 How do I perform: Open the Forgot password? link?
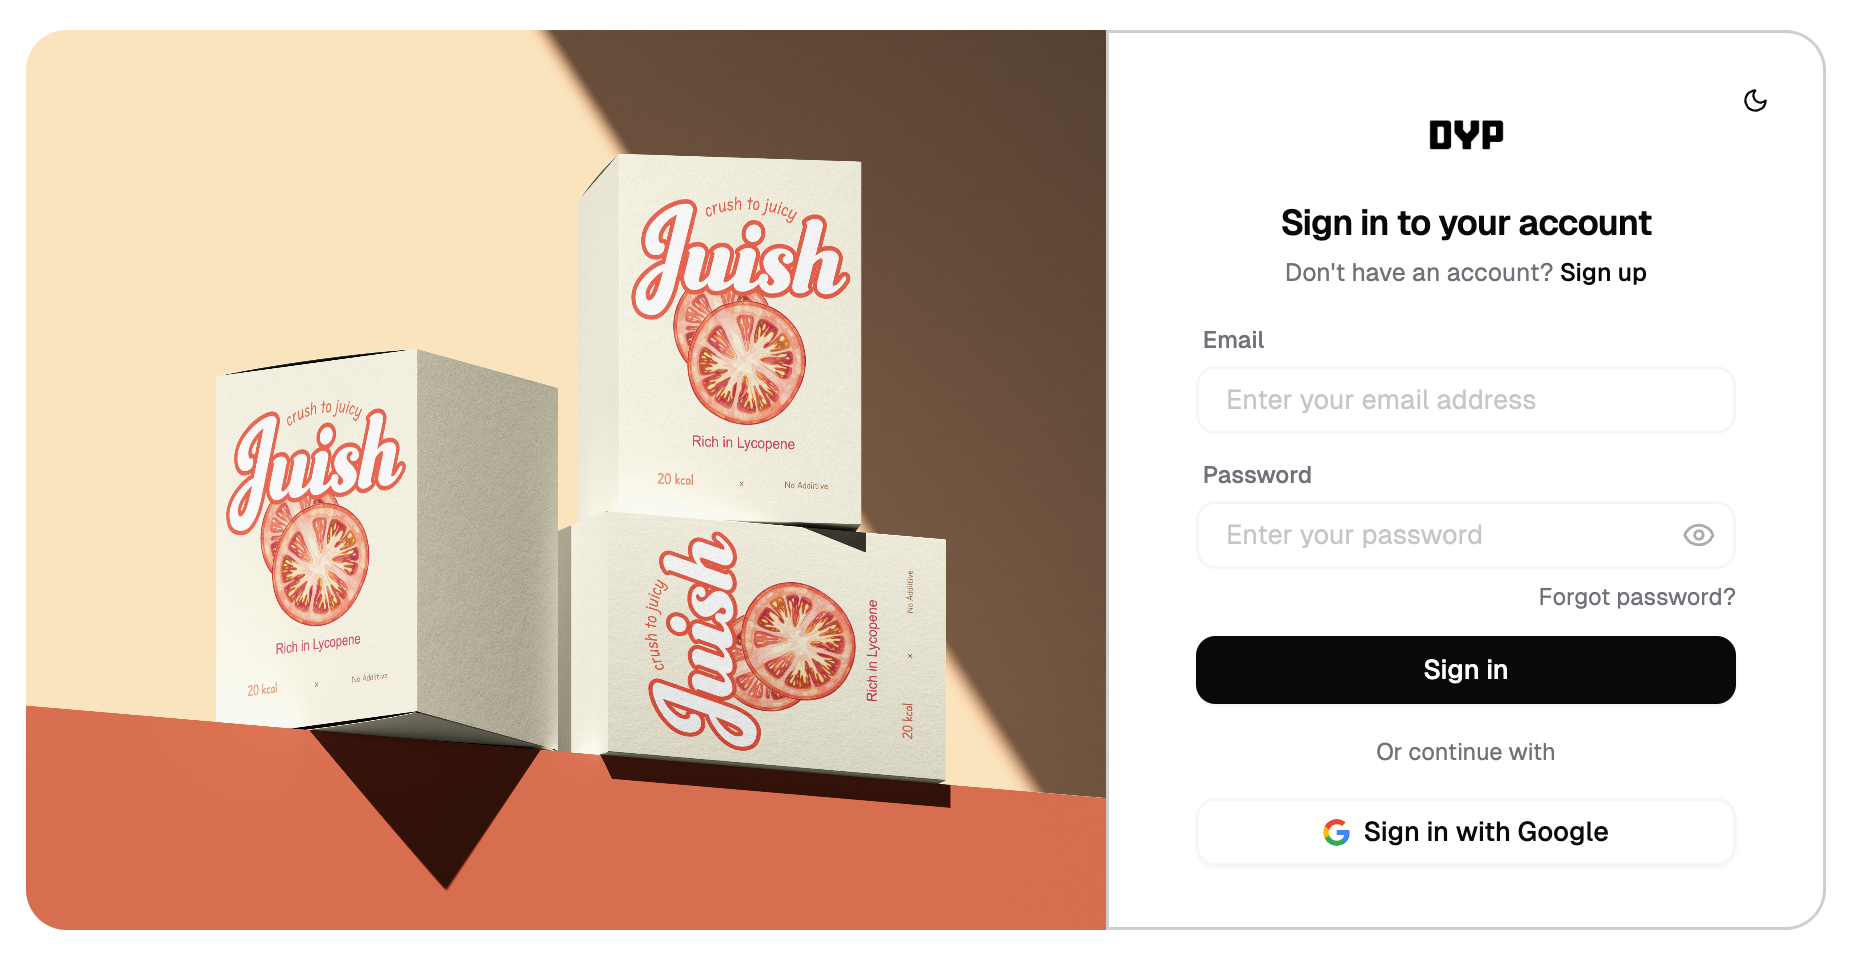tap(1637, 597)
